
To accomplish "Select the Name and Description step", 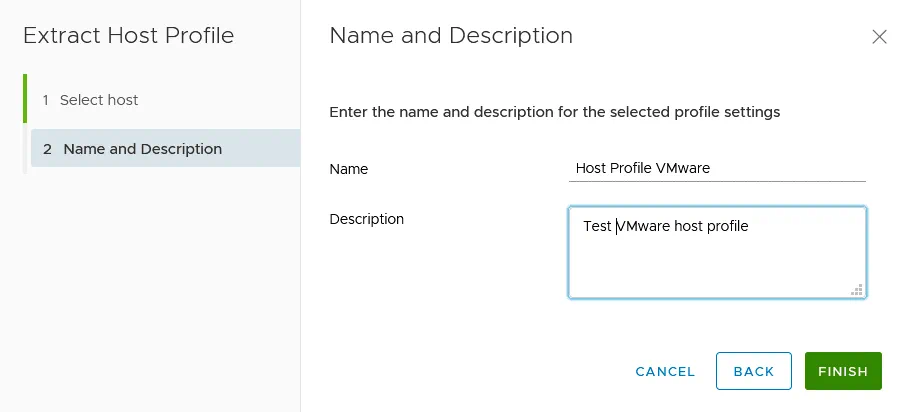I will (142, 149).
